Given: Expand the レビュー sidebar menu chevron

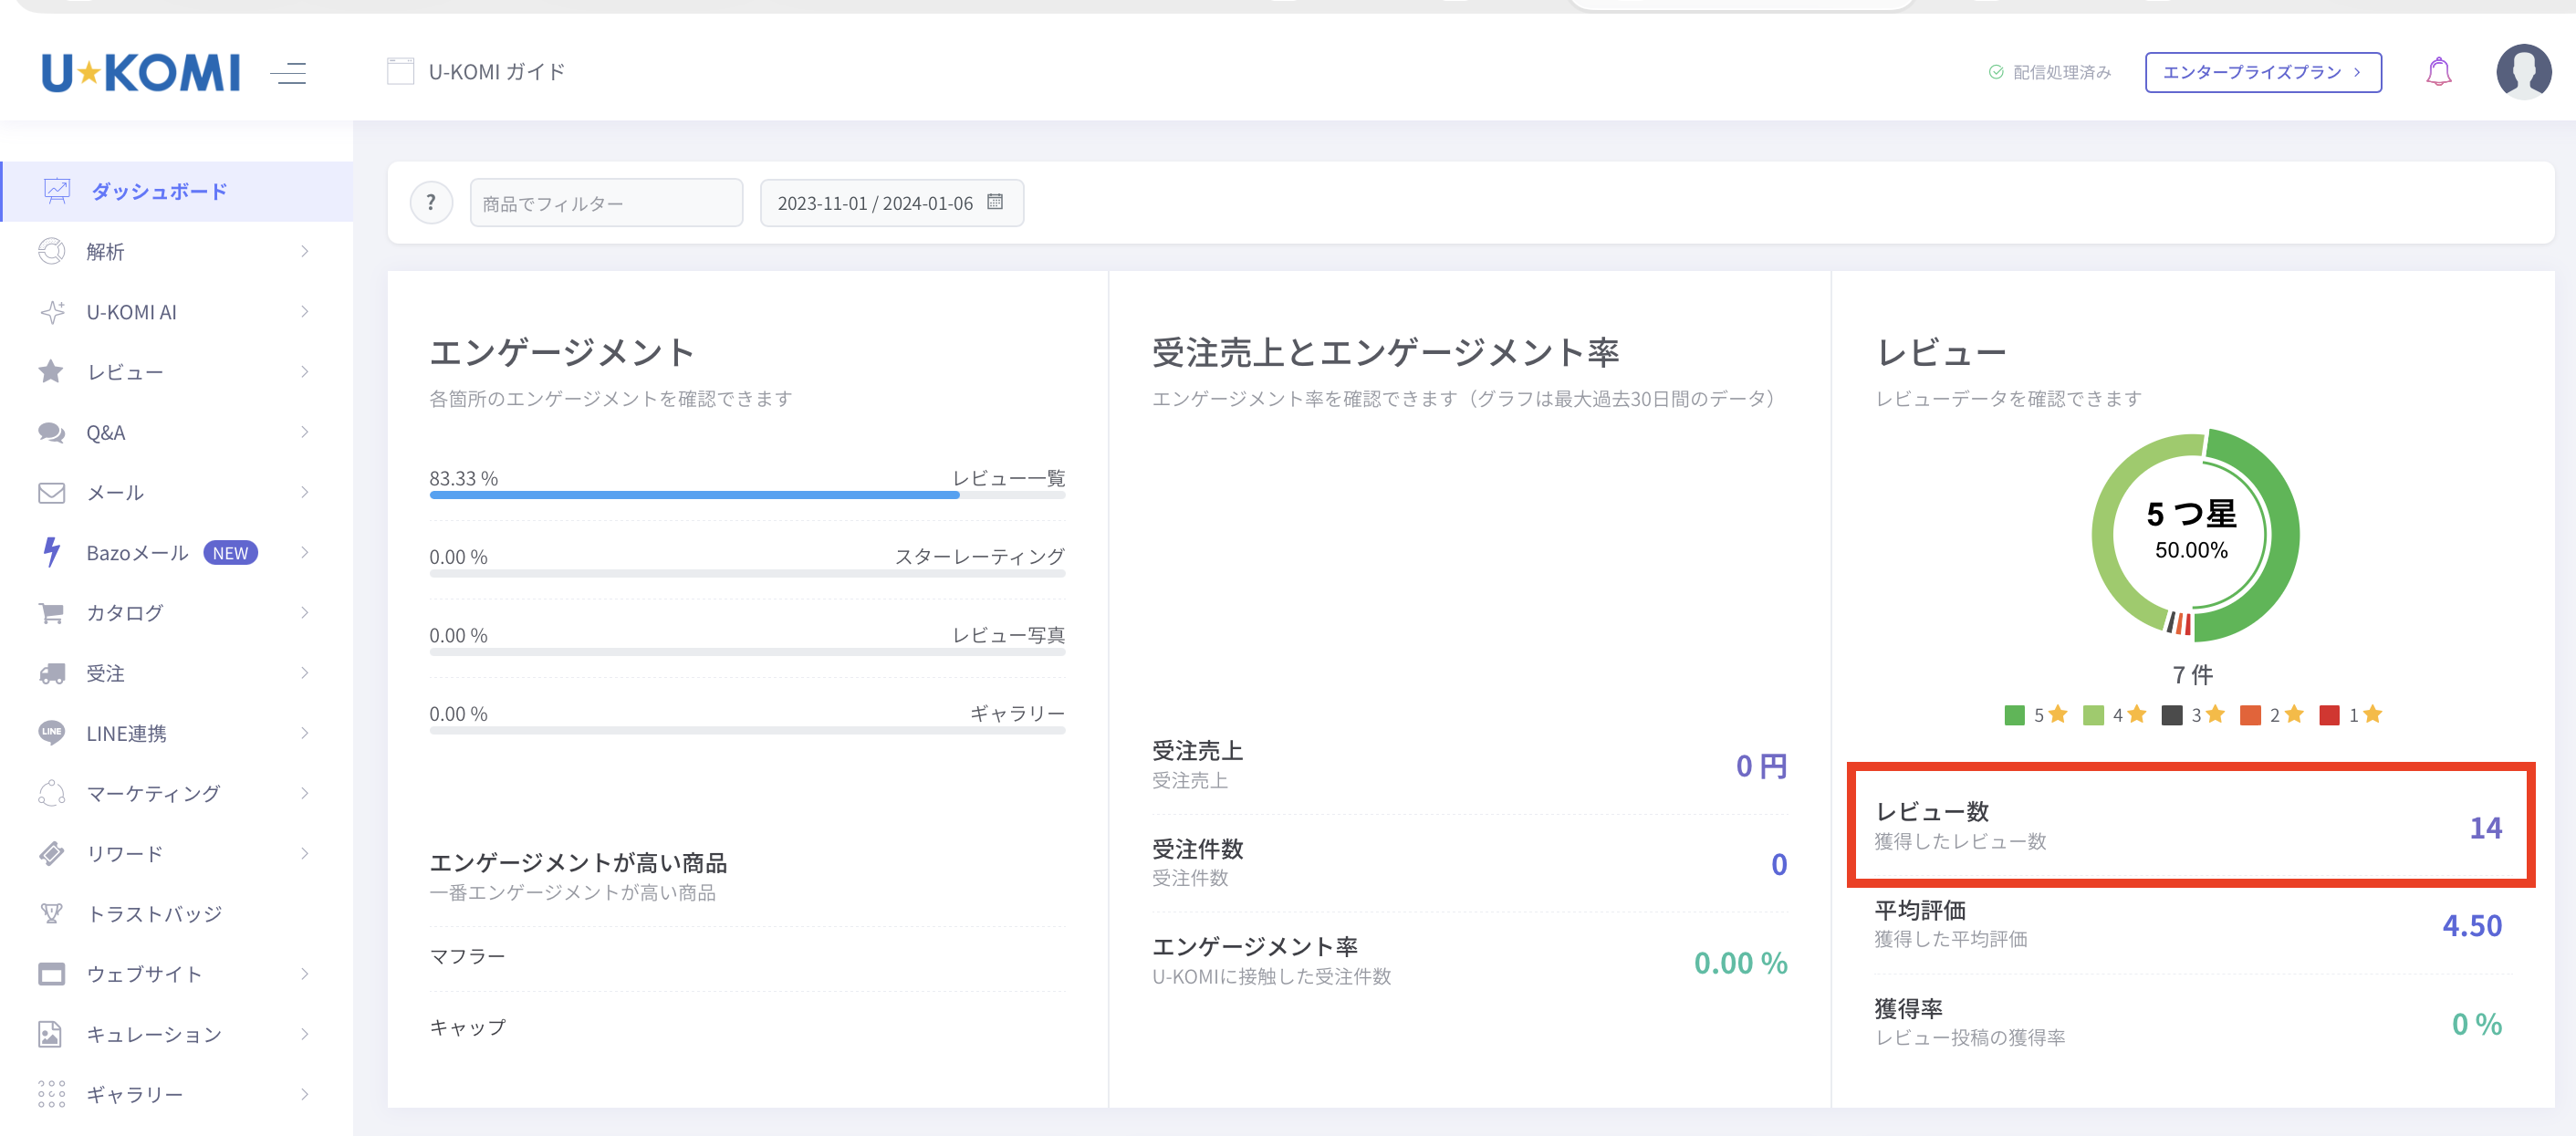Looking at the screenshot, I should pyautogui.click(x=304, y=372).
